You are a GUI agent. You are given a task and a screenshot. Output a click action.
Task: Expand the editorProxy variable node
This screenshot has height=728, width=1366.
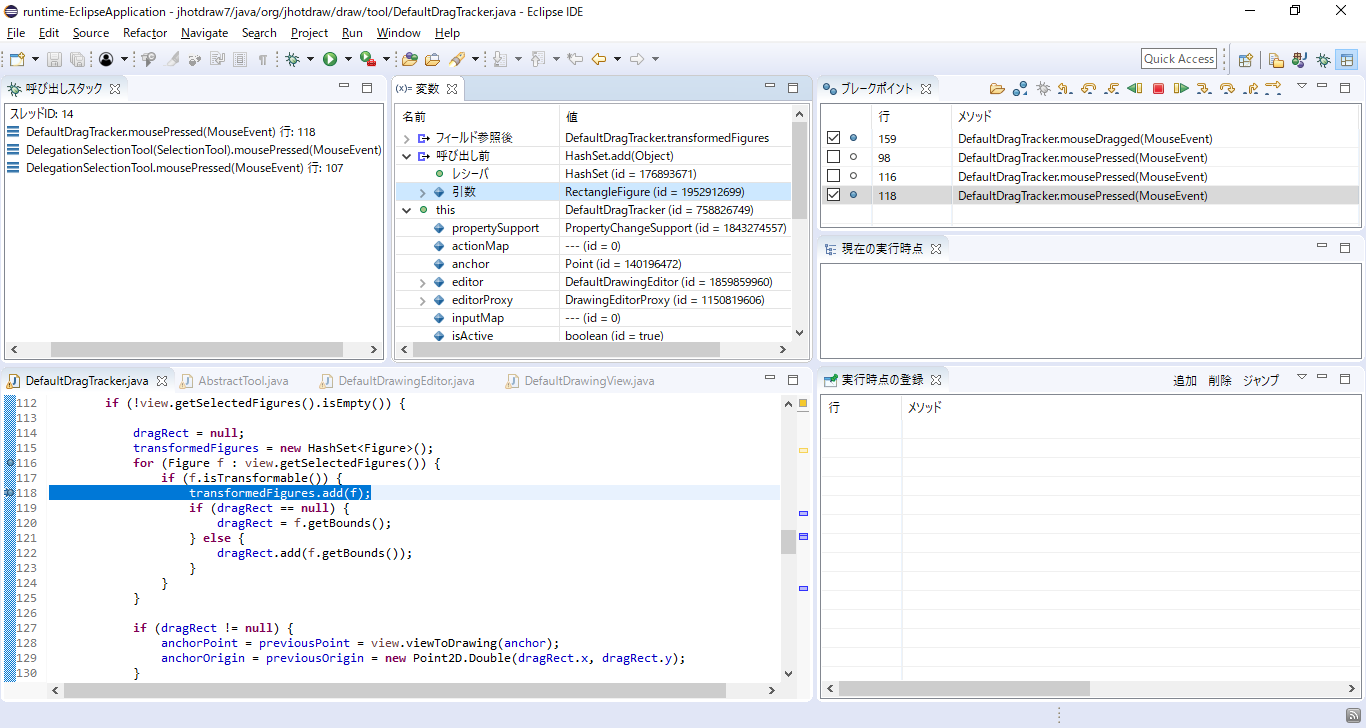tap(424, 300)
